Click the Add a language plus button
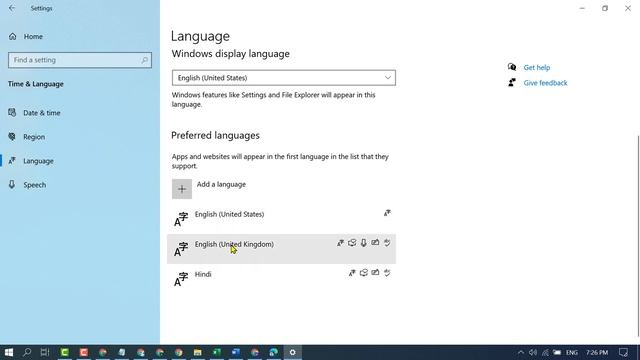Image resolution: width=640 pixels, height=360 pixels. pos(182,189)
